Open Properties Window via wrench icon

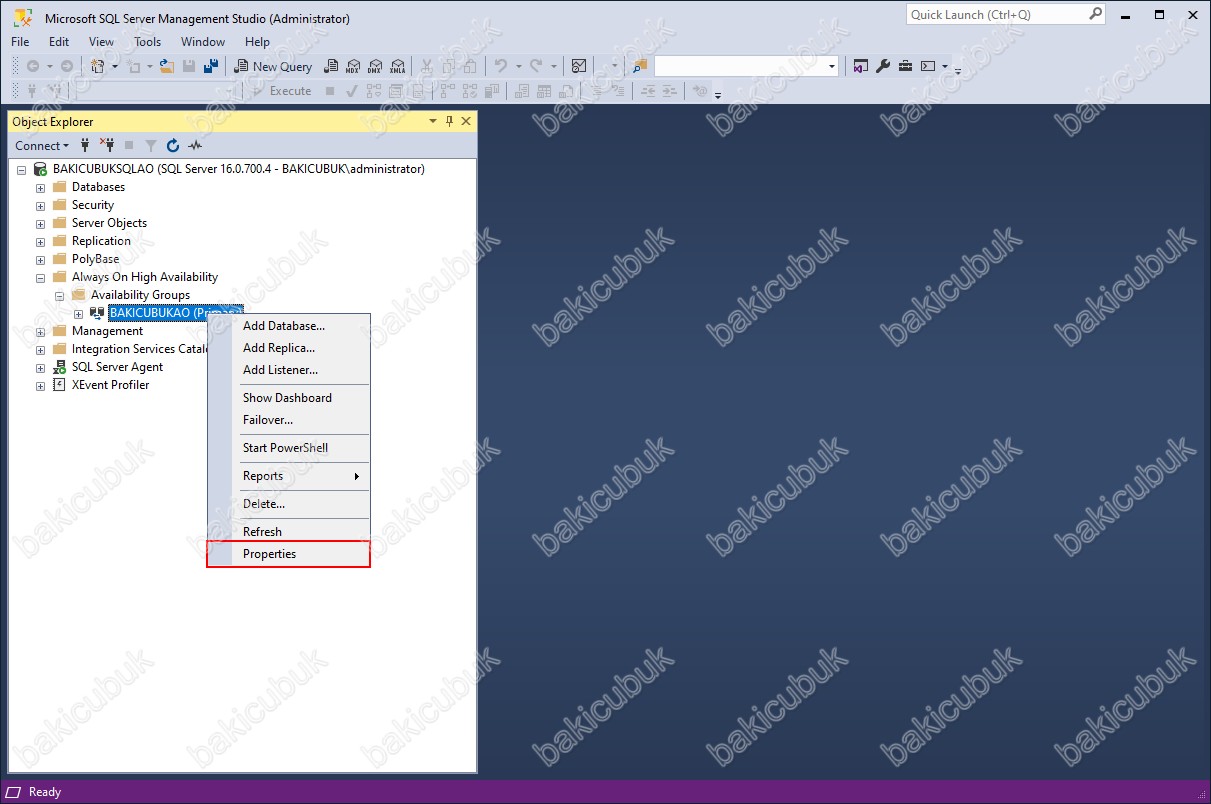(883, 66)
